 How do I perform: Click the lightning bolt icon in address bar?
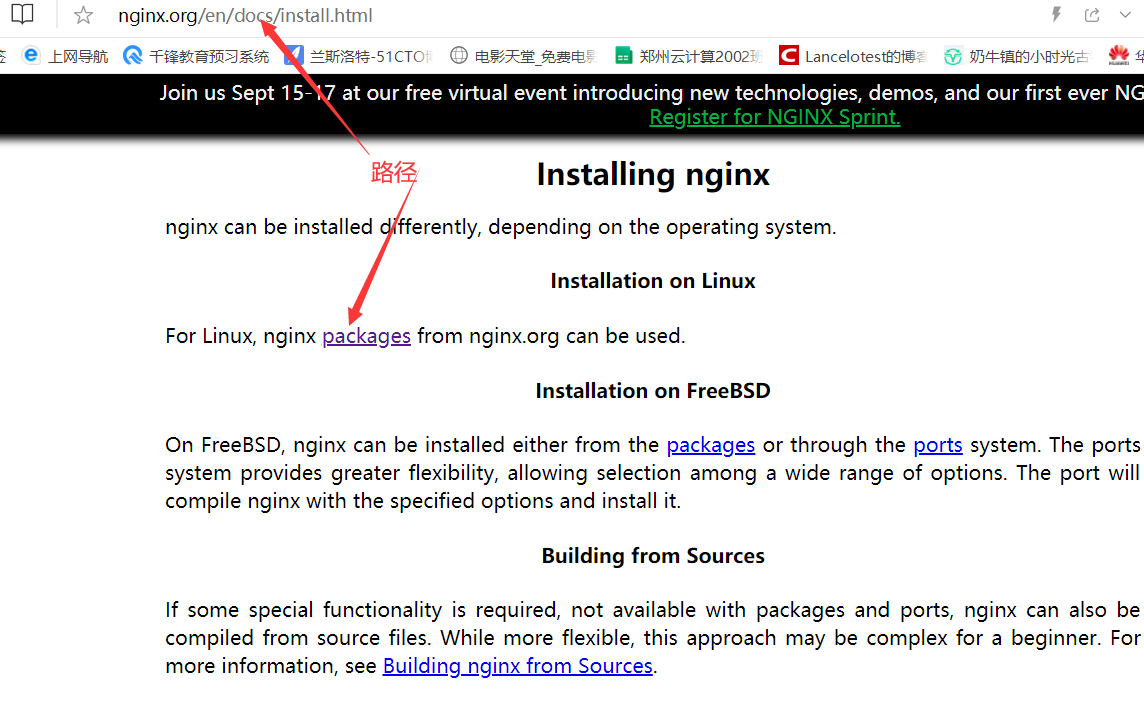point(1056,15)
